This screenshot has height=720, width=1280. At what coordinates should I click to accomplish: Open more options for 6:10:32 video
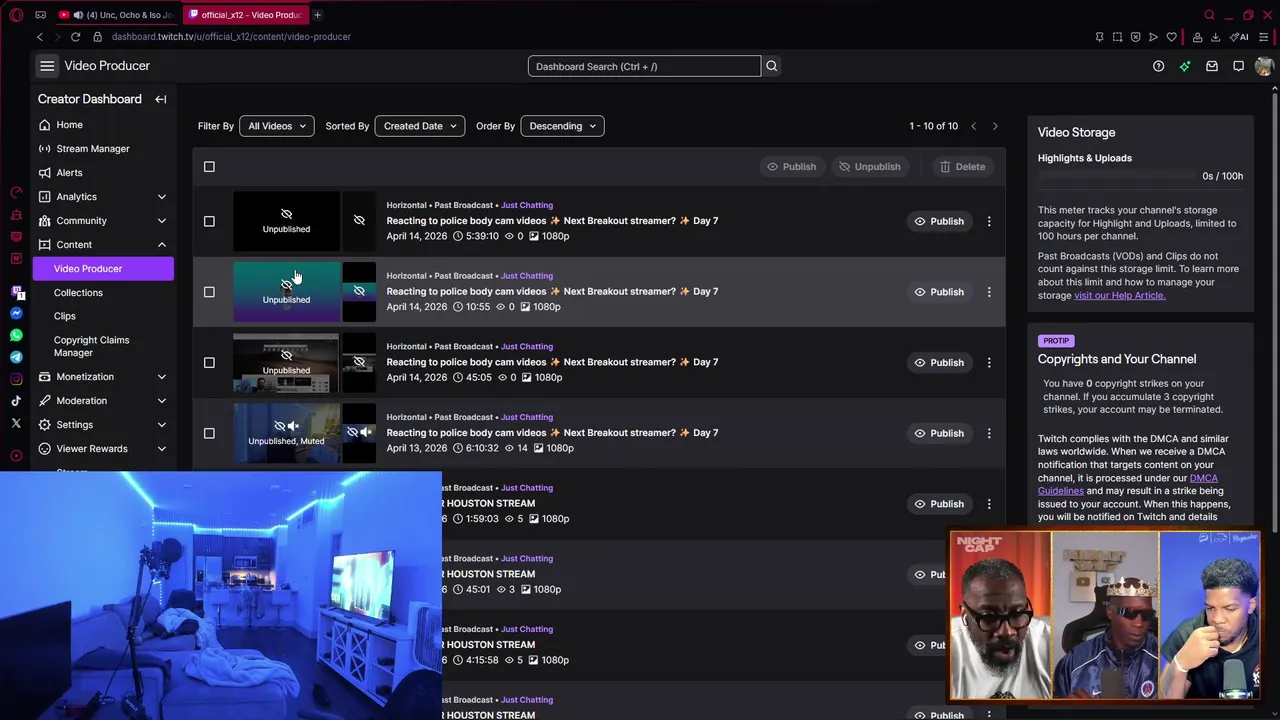(989, 433)
